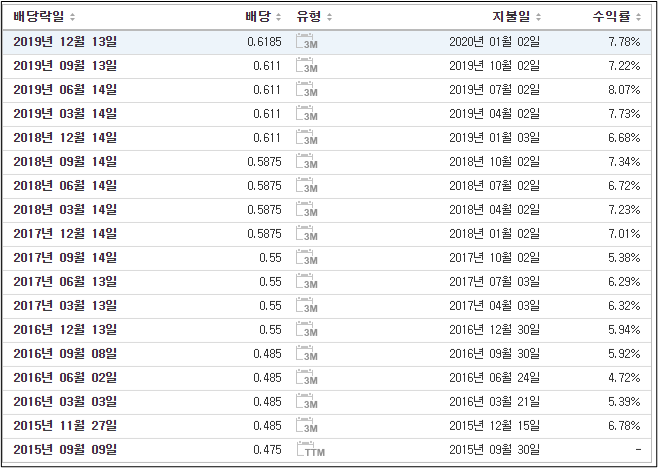
Task: Click 3M calendar icon in 2017년 12월 14일 row
Action: click(x=306, y=233)
